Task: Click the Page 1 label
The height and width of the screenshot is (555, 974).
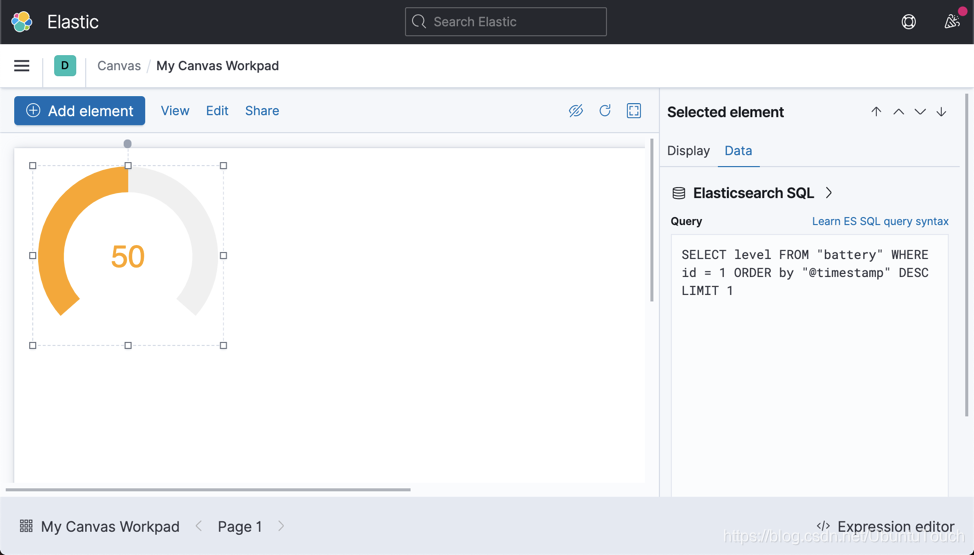Action: pyautogui.click(x=240, y=527)
